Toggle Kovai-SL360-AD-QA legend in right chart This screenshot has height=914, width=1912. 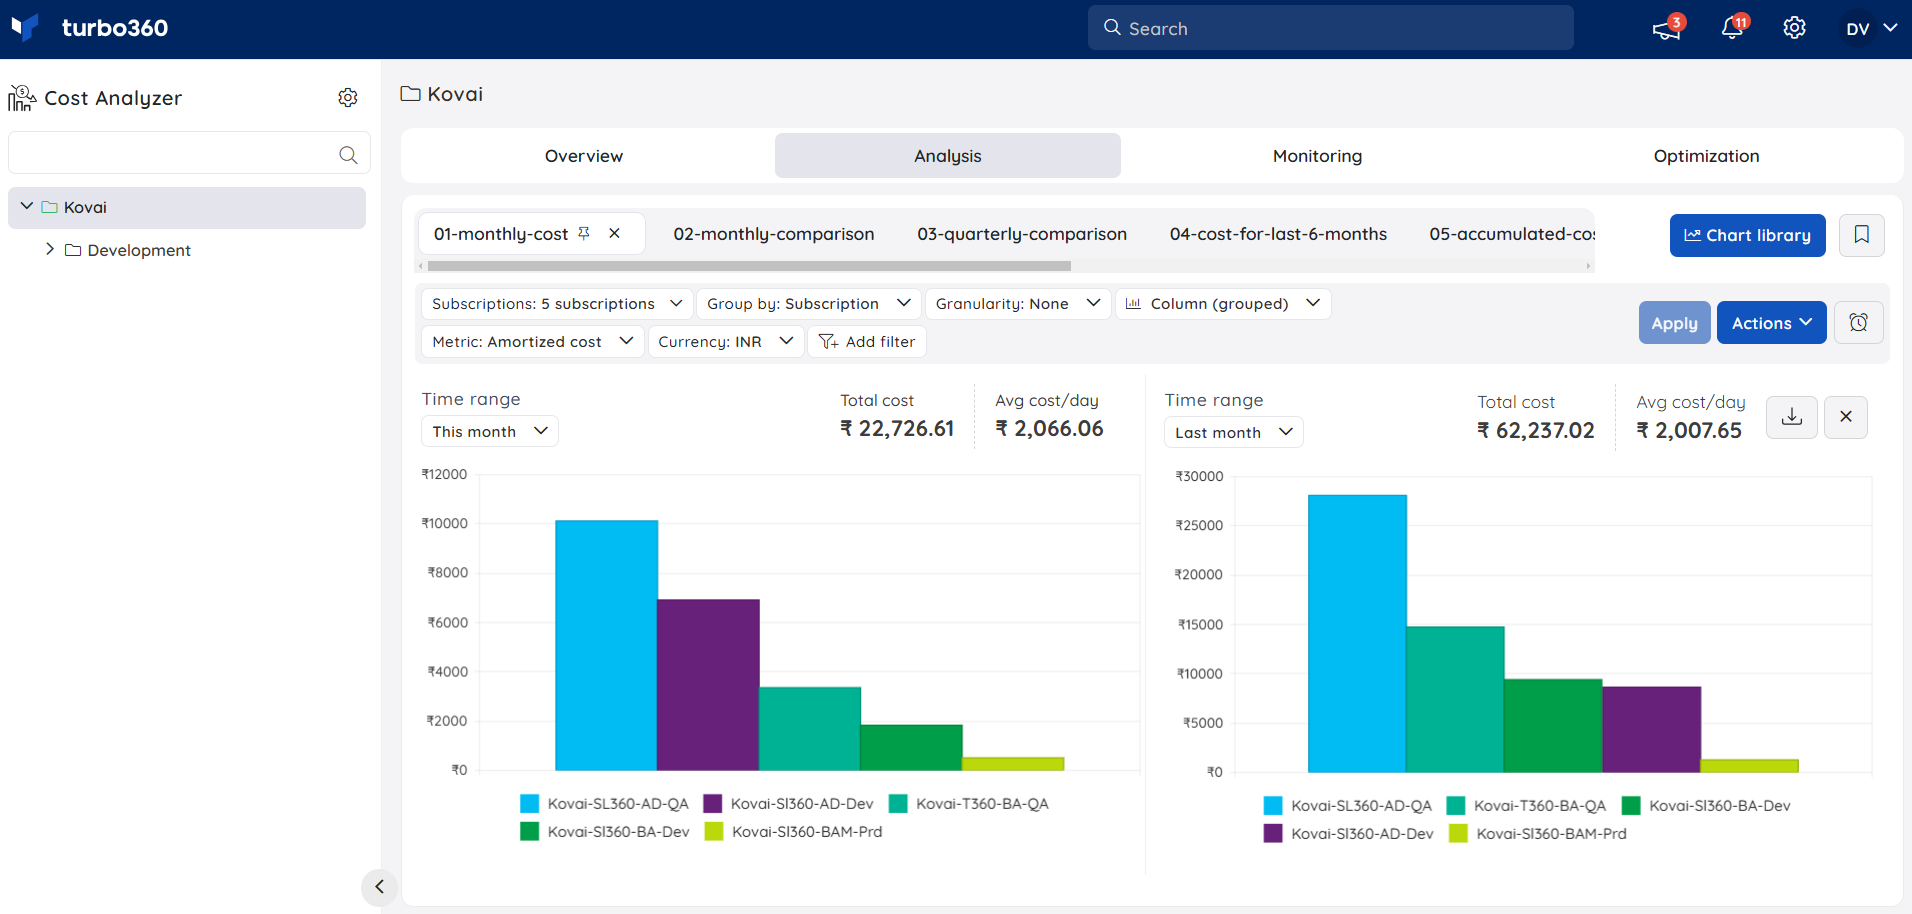click(1348, 806)
